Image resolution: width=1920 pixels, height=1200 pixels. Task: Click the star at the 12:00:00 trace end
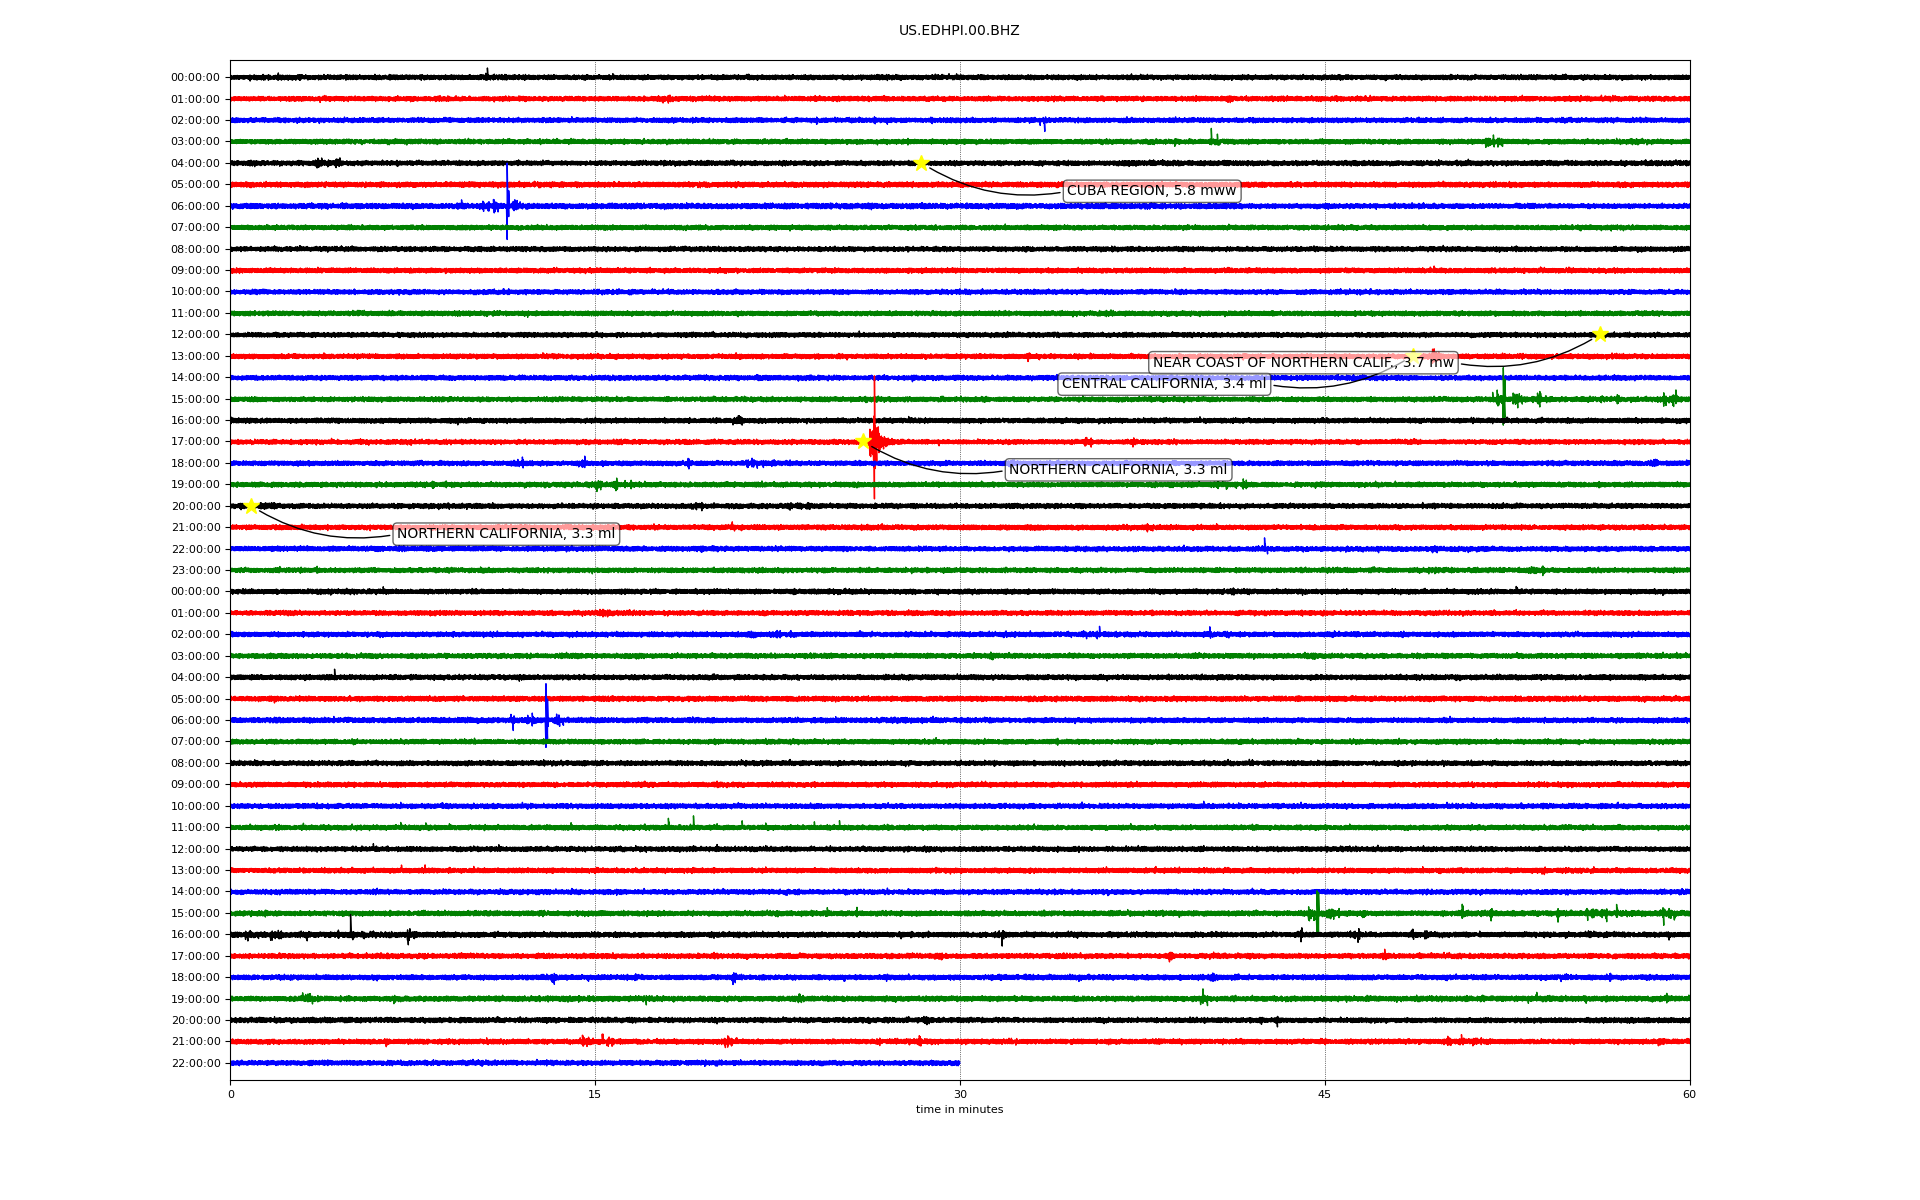[x=1600, y=334]
